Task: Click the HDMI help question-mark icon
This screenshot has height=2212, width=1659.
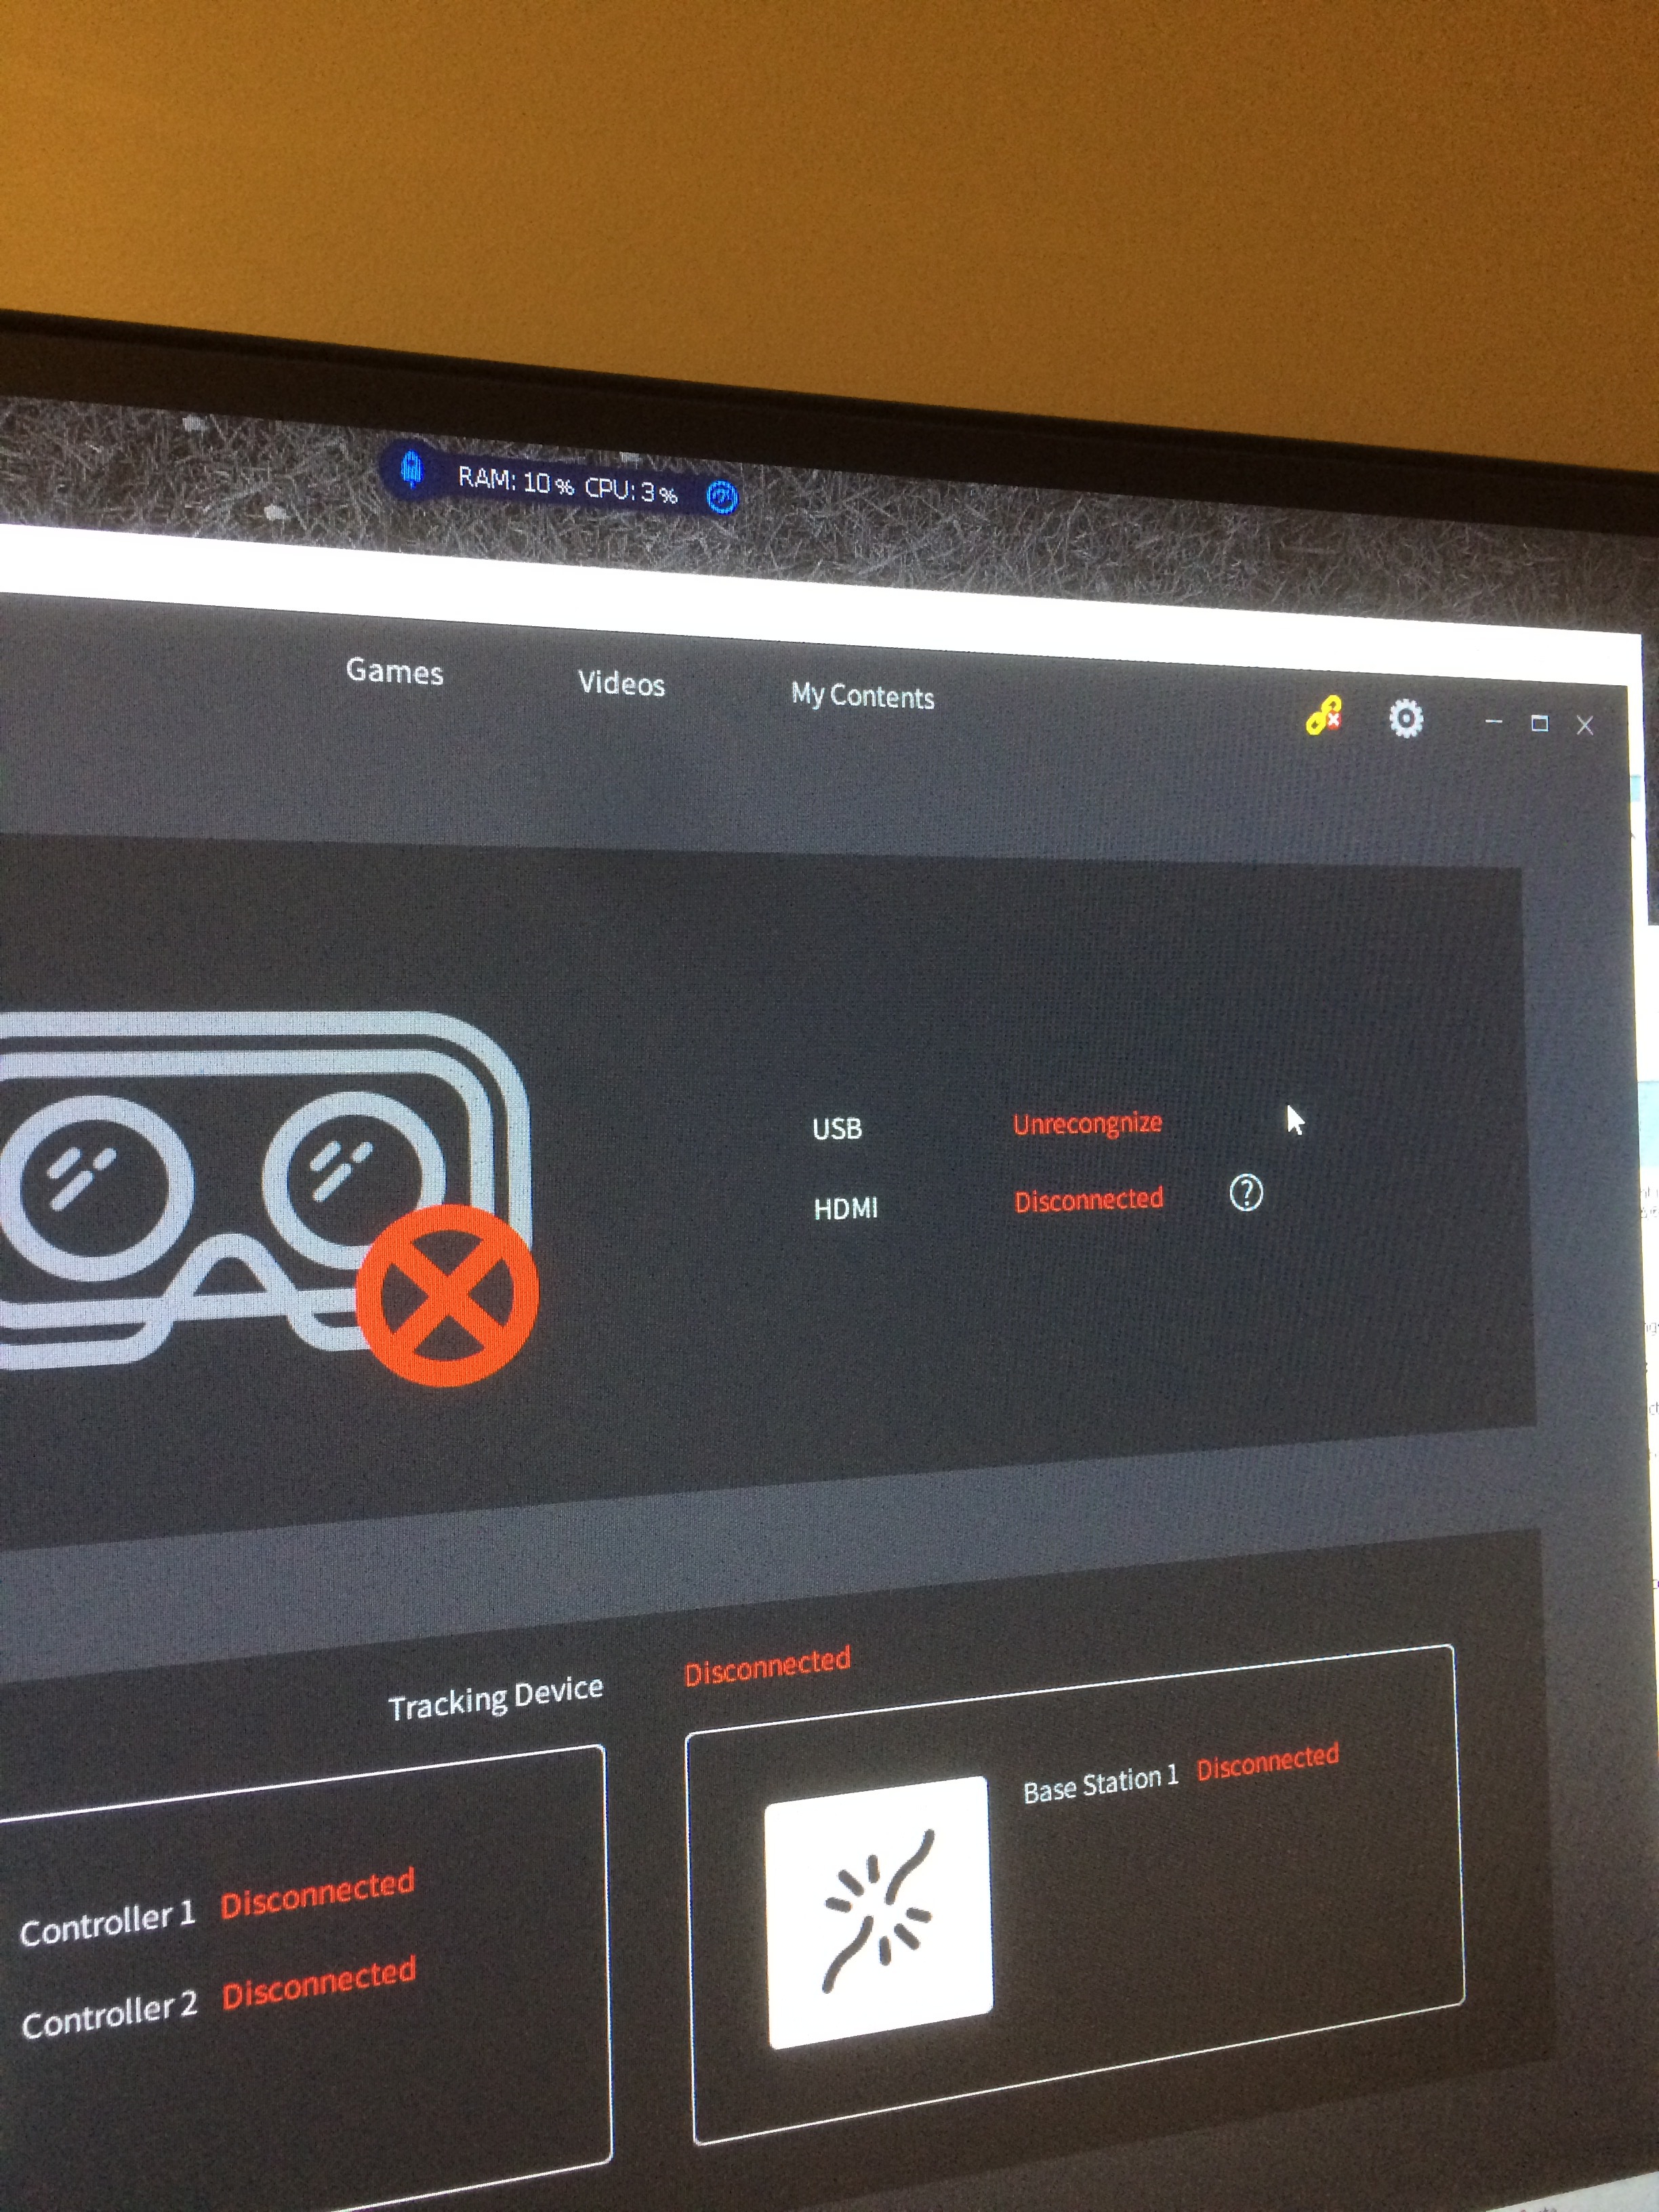Action: point(1246,1193)
